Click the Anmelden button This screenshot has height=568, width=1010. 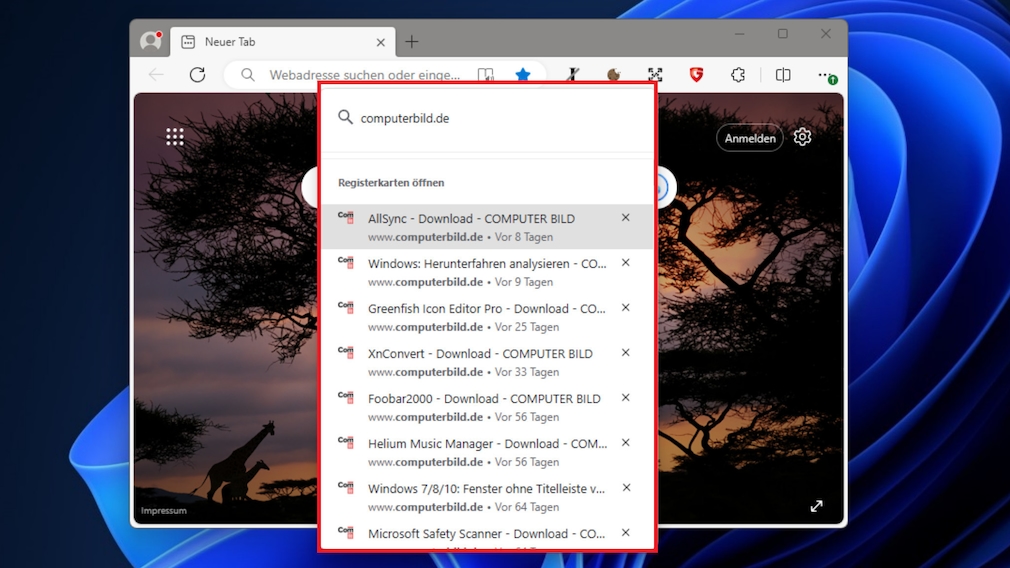tap(750, 138)
